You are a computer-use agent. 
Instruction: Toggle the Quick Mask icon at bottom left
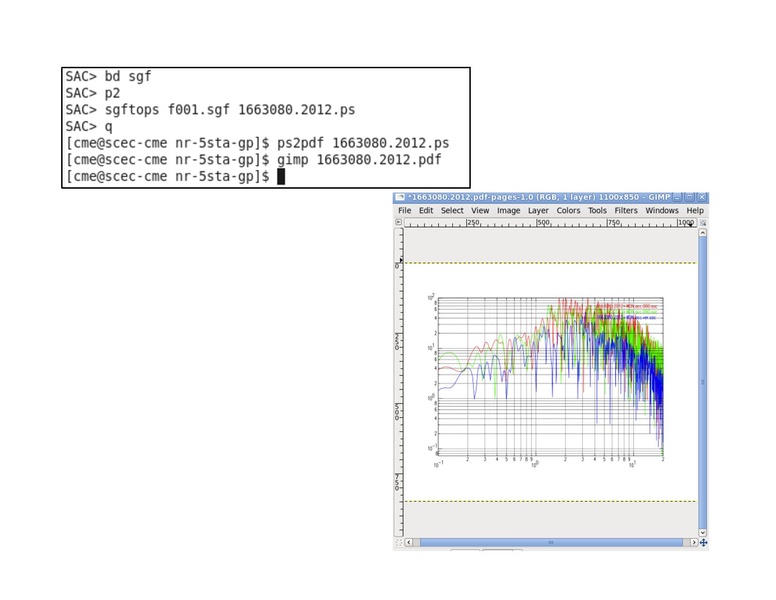399,543
